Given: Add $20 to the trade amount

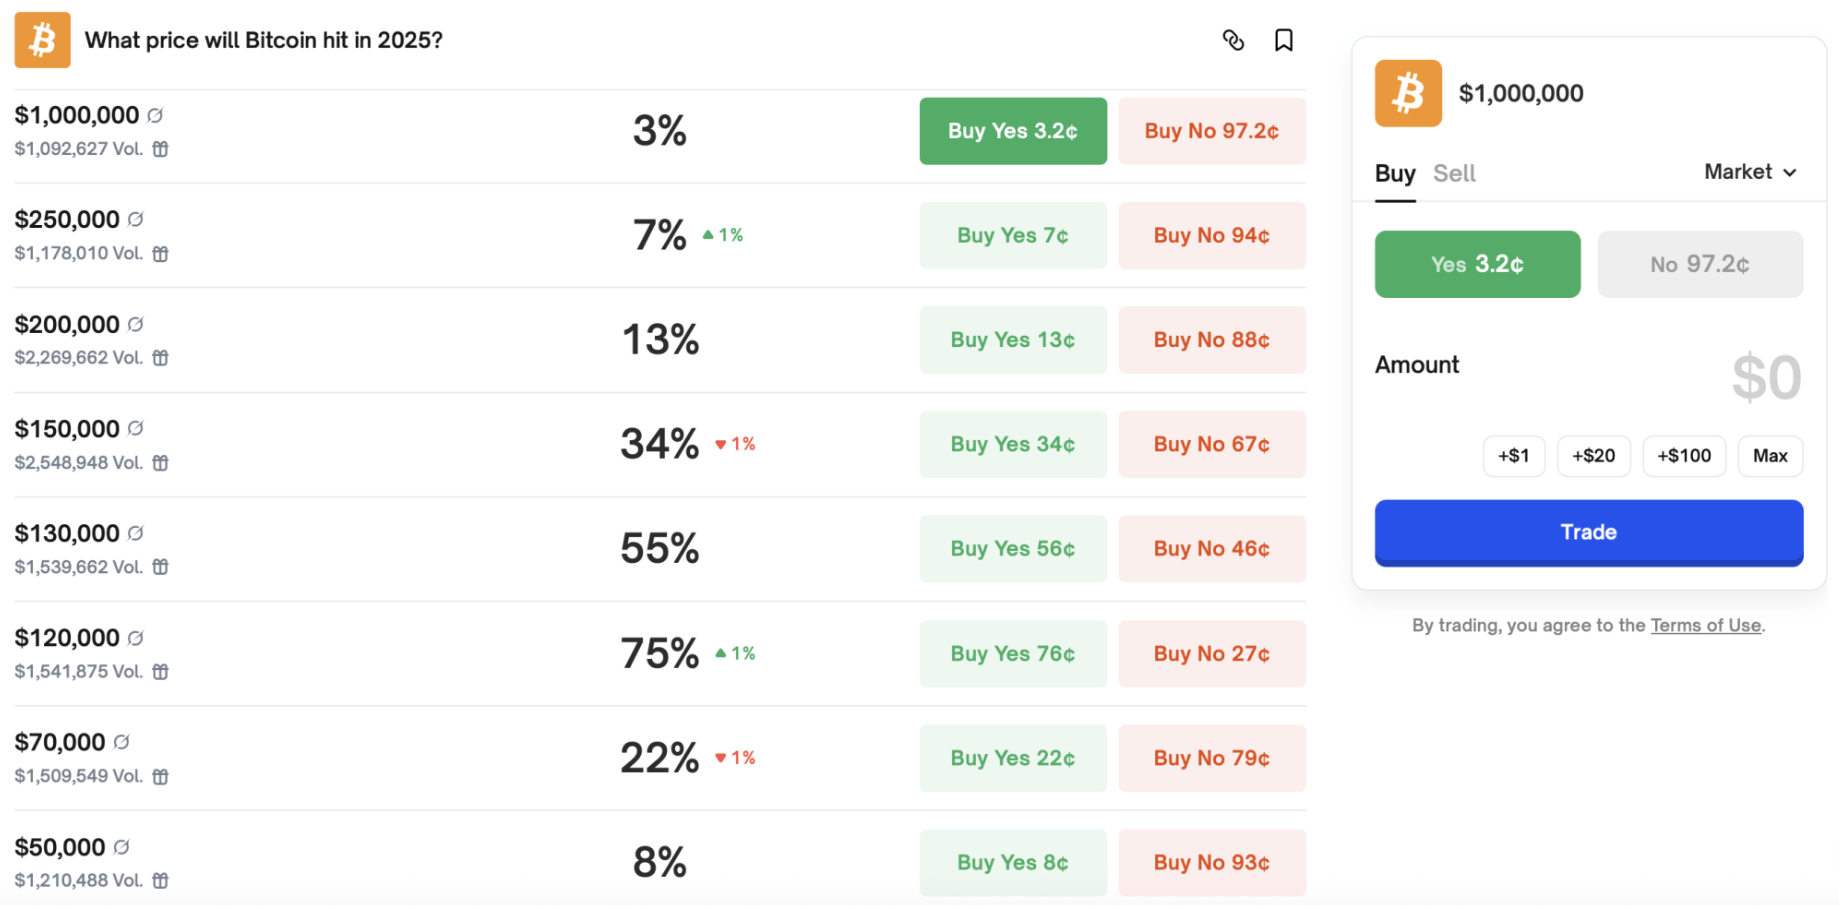Looking at the screenshot, I should [x=1593, y=456].
